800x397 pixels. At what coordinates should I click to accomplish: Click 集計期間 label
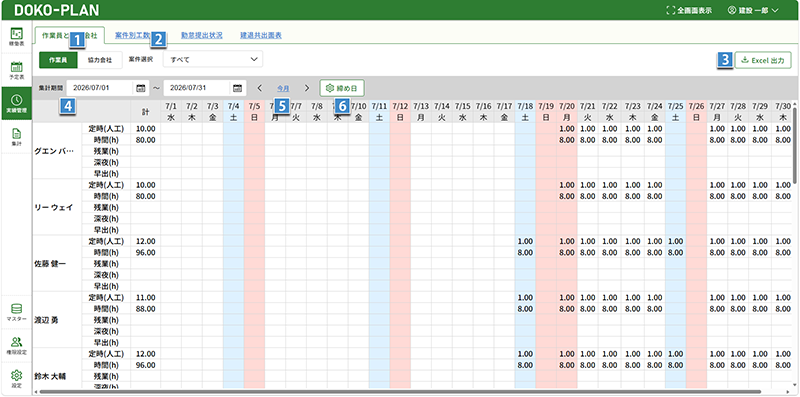50,88
